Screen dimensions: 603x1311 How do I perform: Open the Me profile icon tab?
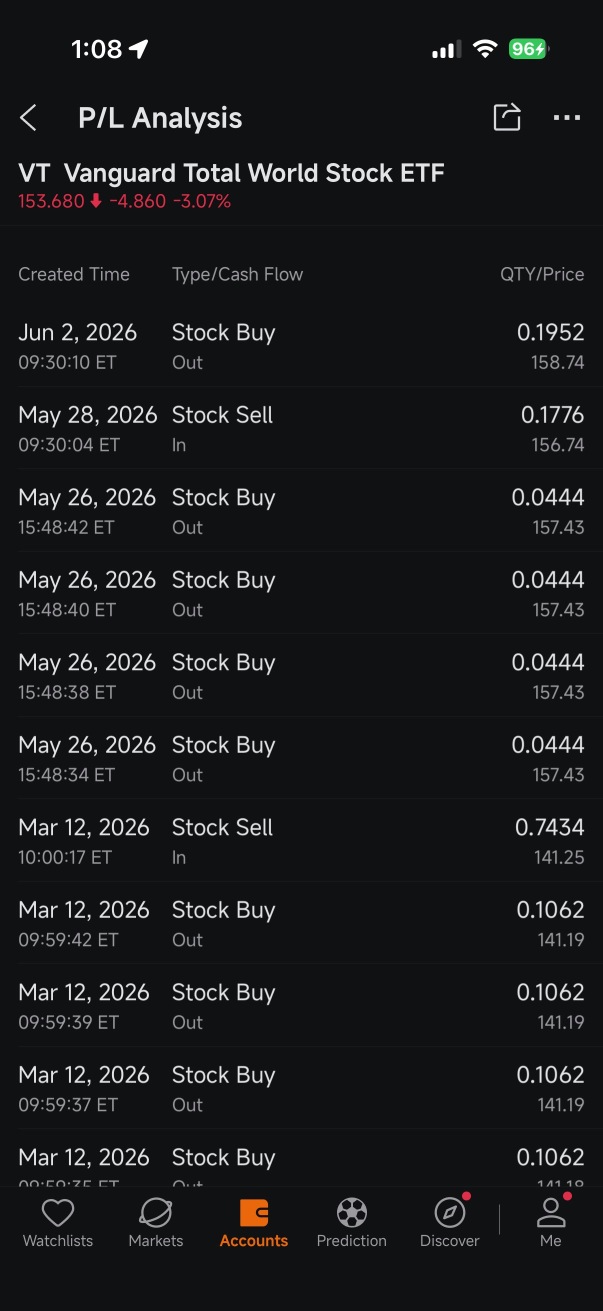[551, 1223]
